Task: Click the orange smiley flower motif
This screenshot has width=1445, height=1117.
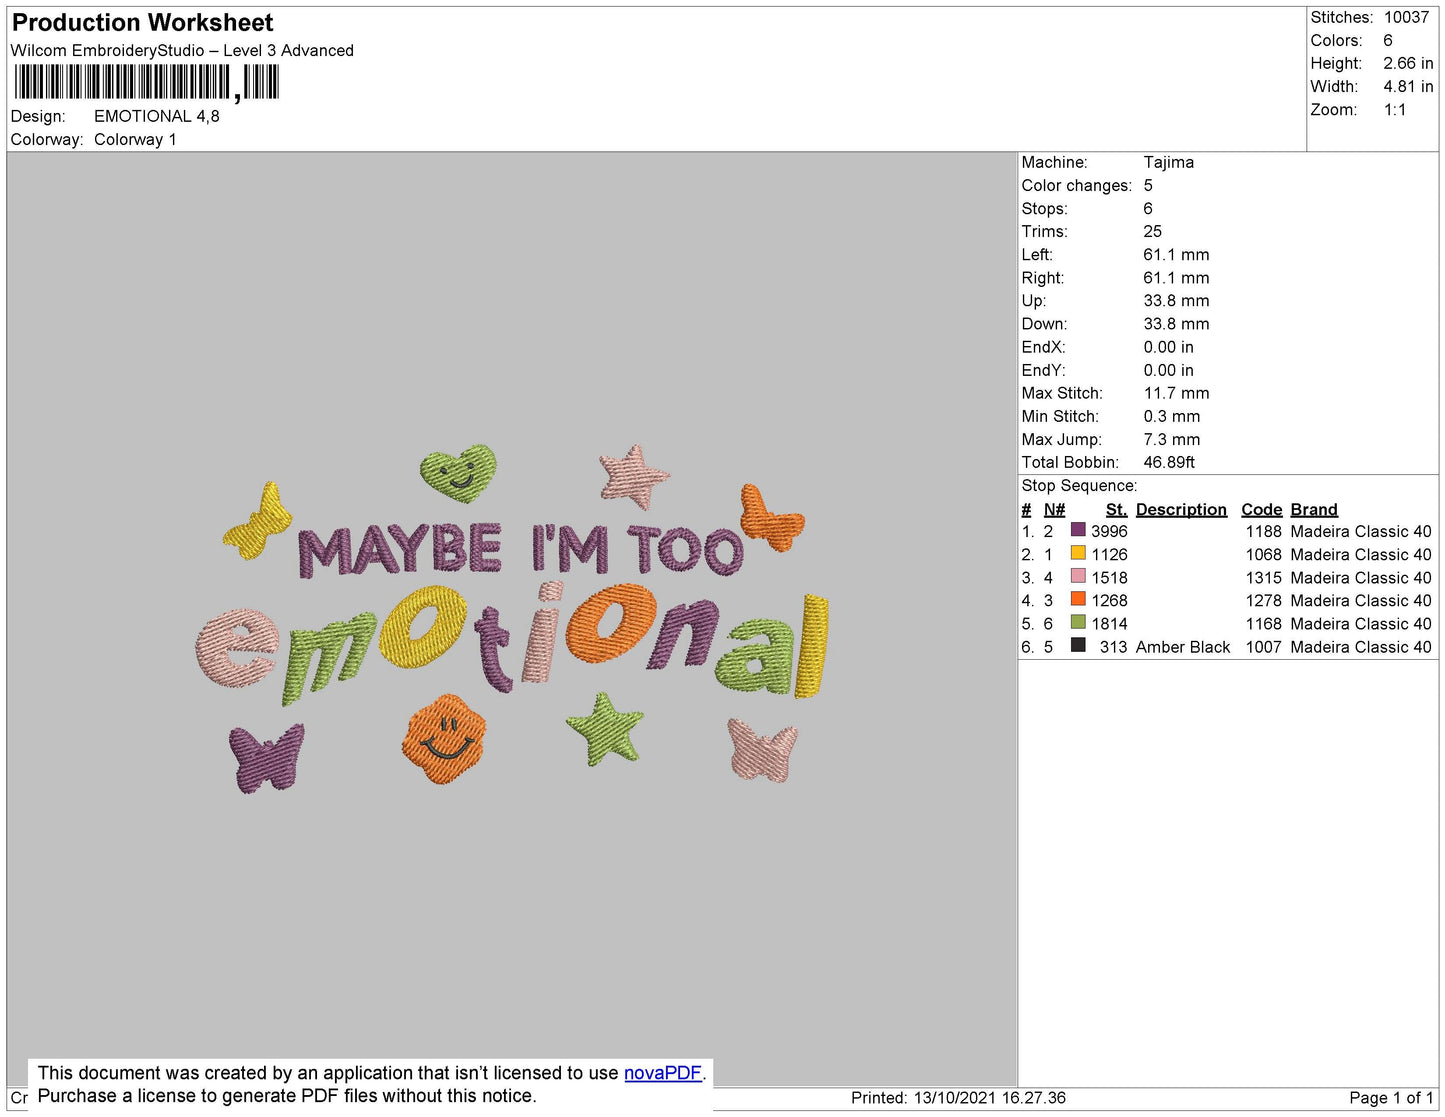Action: pyautogui.click(x=444, y=738)
